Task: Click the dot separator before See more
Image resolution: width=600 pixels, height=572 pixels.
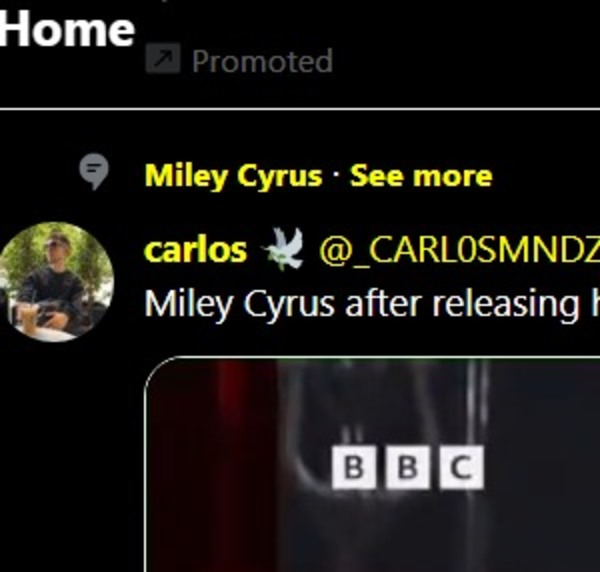Action: (x=336, y=176)
